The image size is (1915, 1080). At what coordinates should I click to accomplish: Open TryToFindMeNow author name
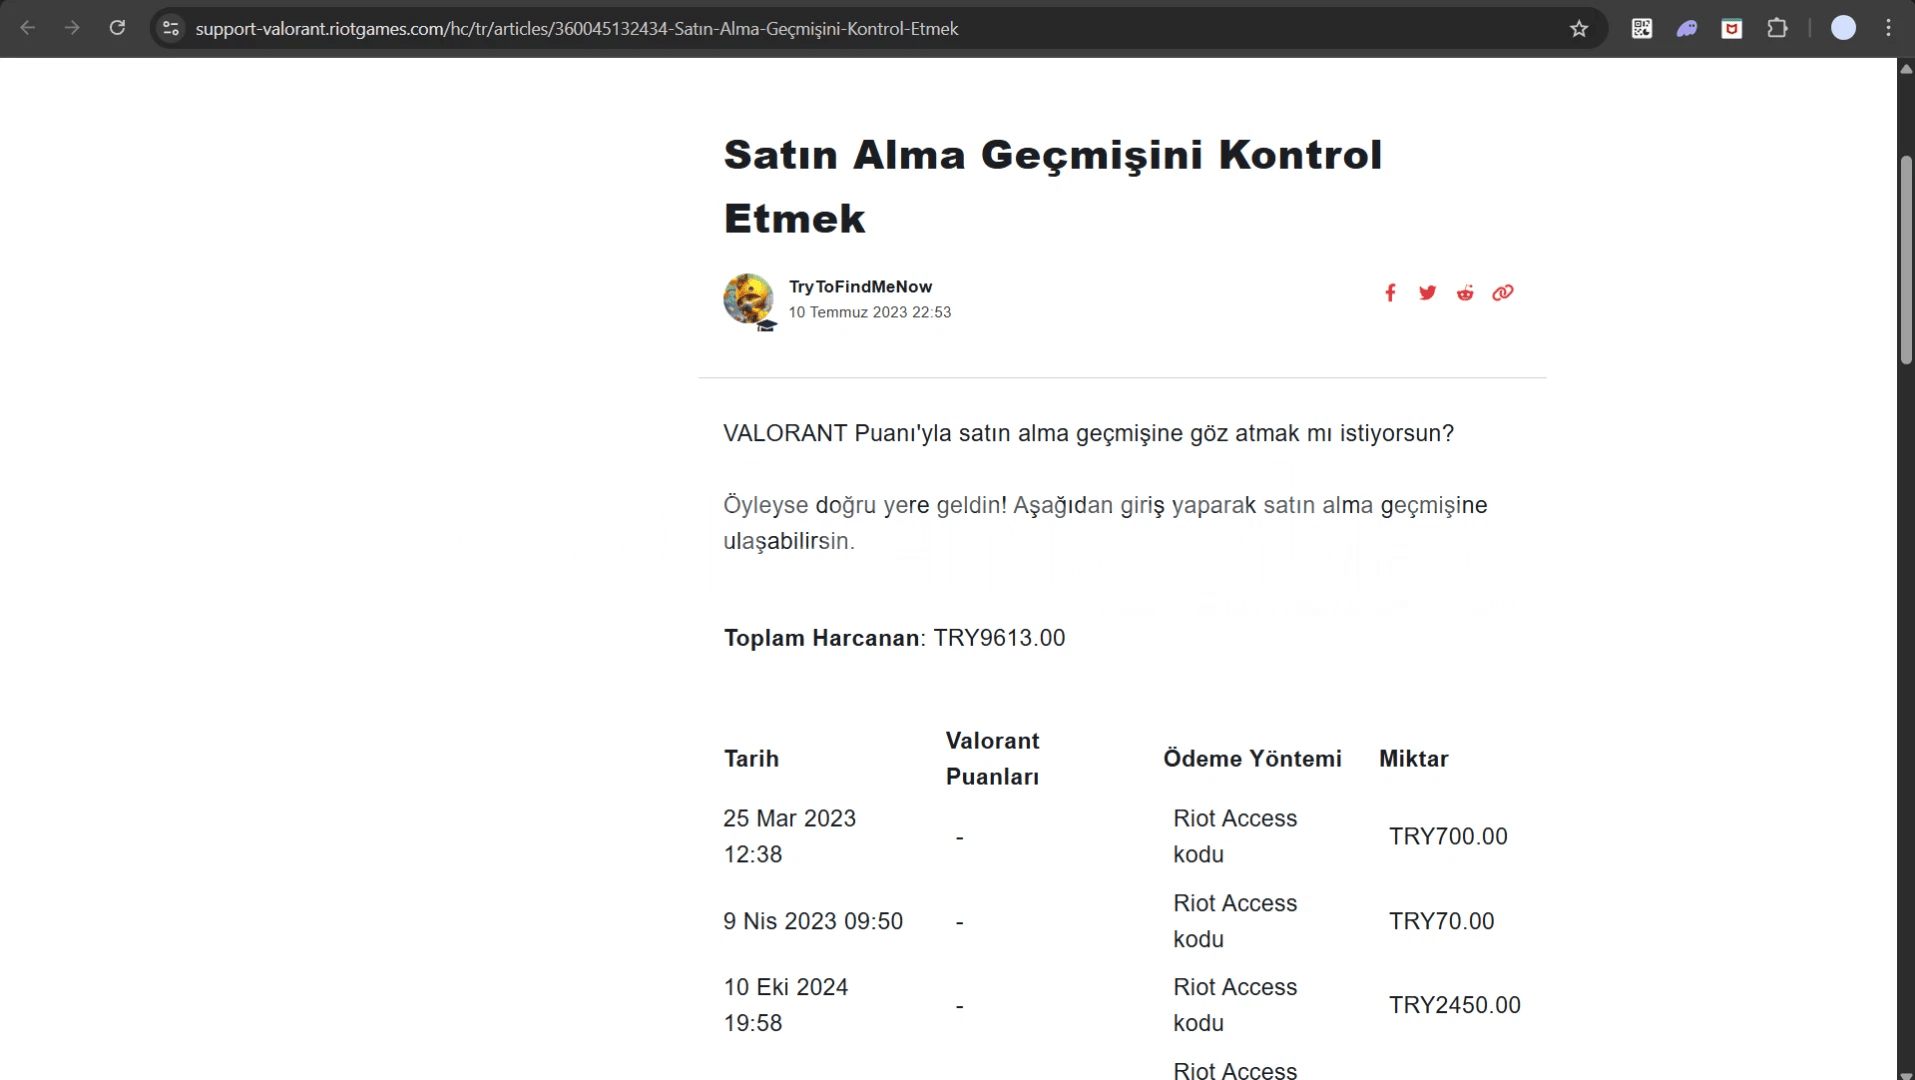(860, 286)
